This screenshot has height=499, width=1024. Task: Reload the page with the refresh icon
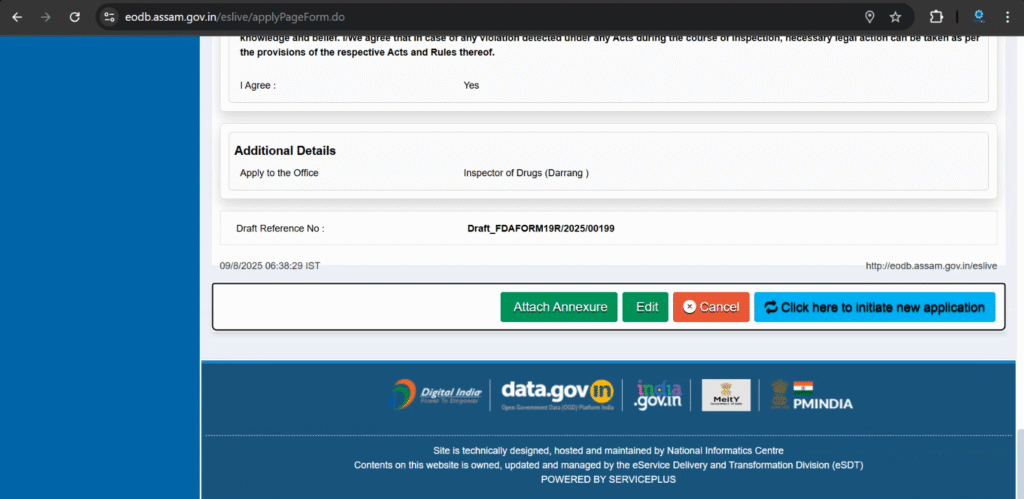click(74, 17)
